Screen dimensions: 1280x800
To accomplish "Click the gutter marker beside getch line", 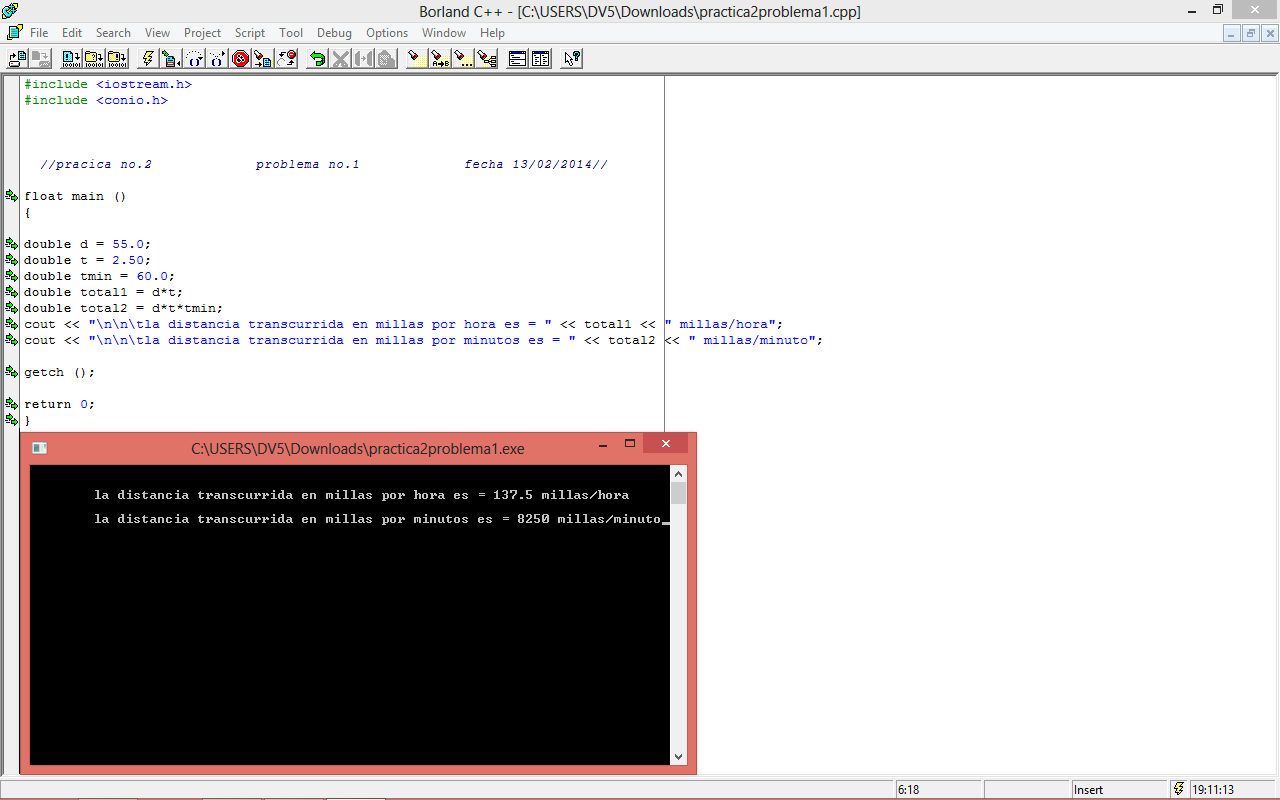I will coord(11,372).
